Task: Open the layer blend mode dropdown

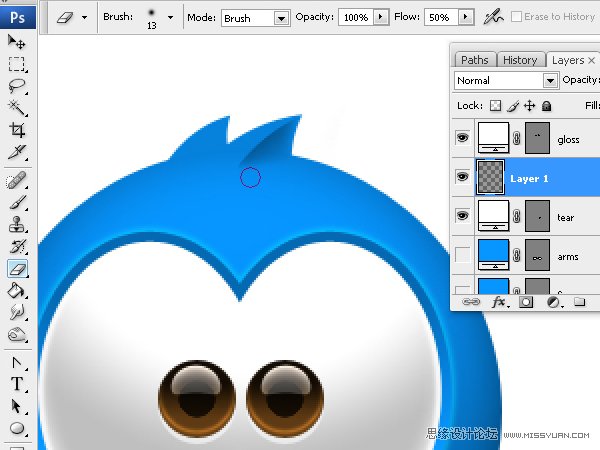Action: (550, 81)
